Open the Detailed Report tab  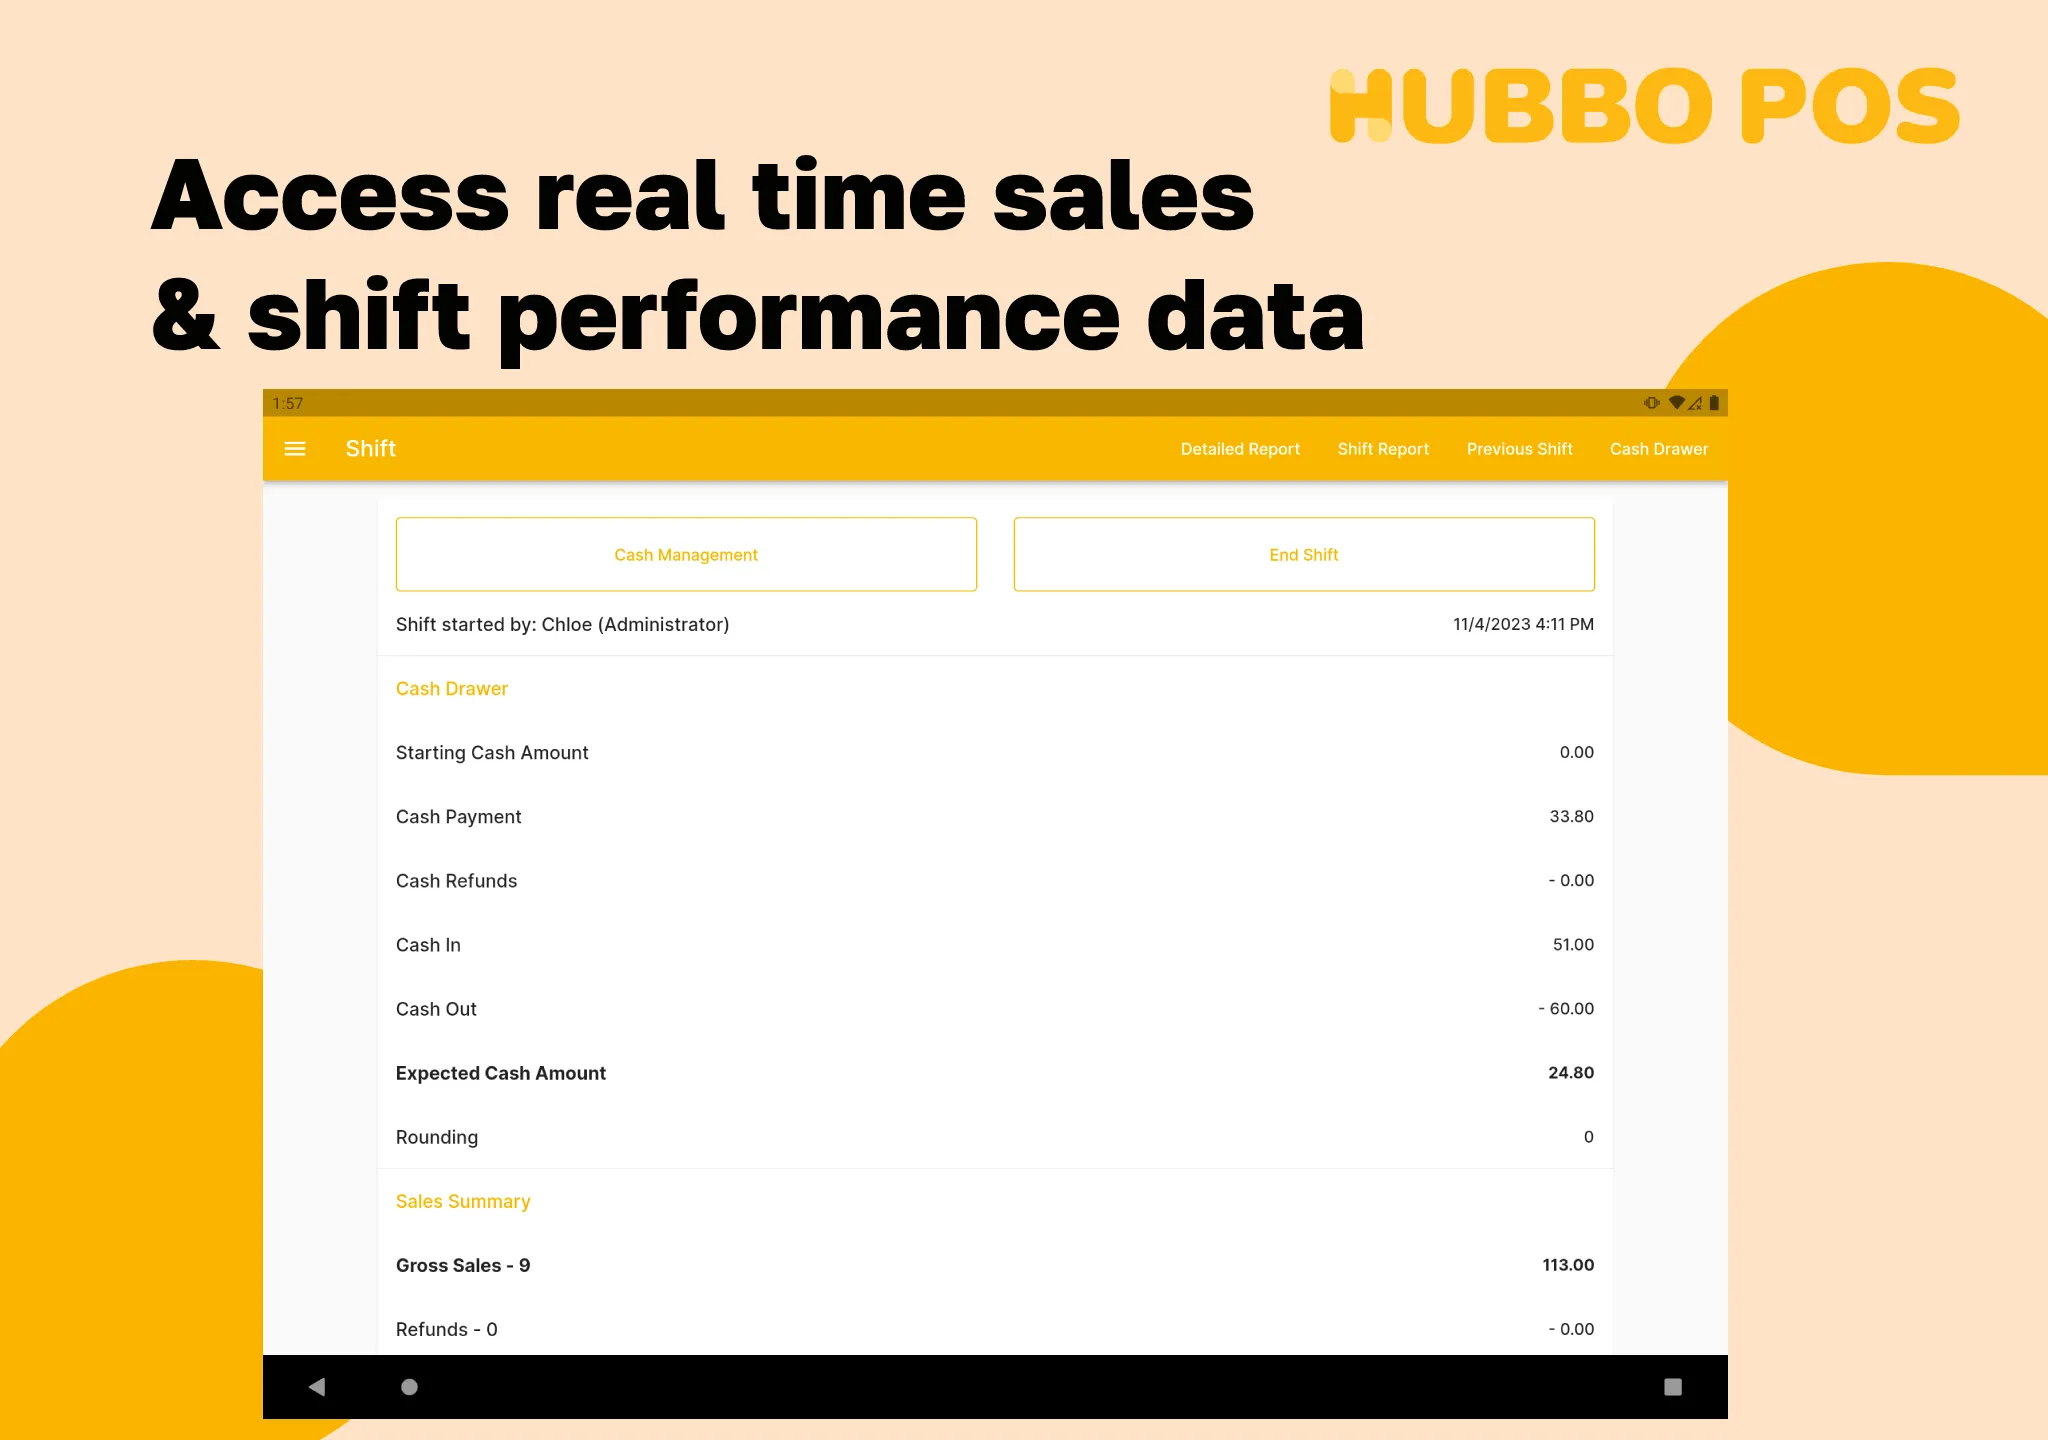[1239, 449]
